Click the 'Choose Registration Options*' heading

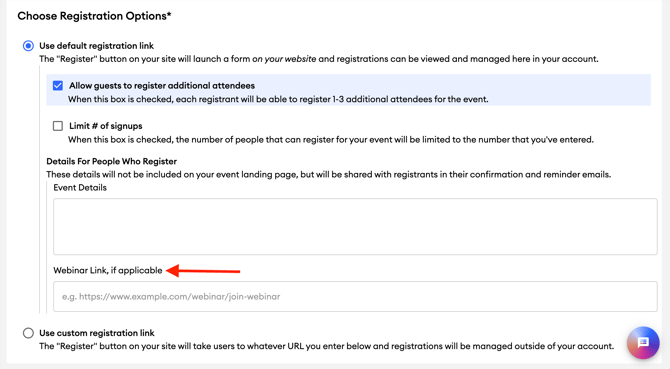click(94, 16)
